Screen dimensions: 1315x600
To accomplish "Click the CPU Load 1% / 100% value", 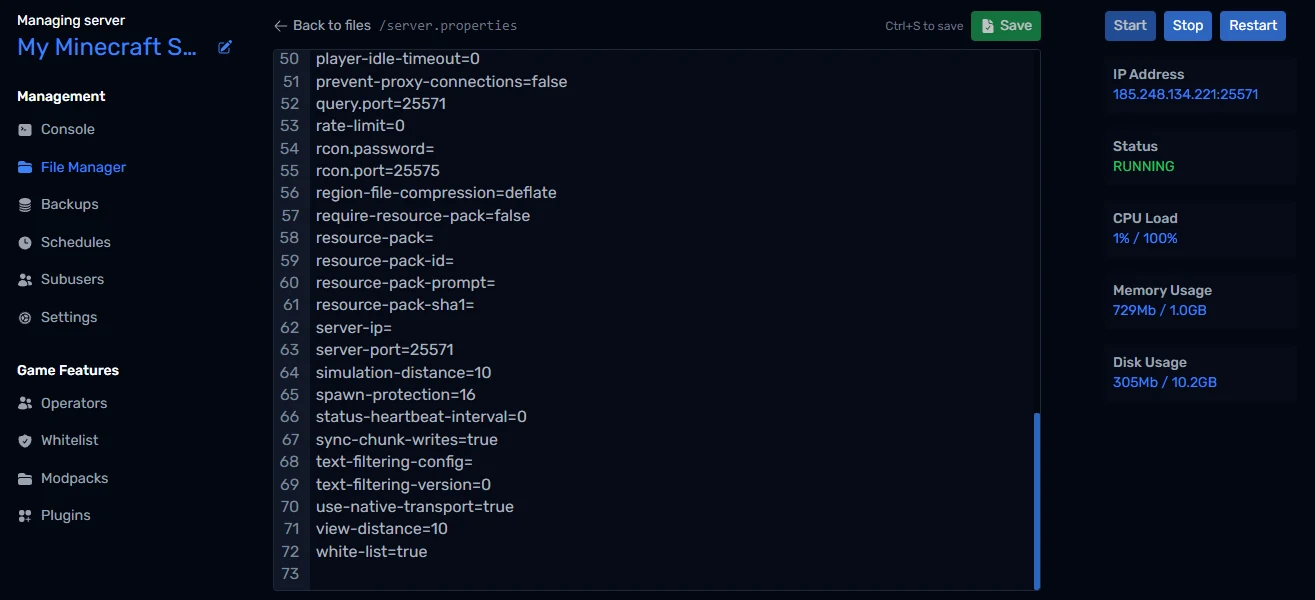I will 1145,239.
